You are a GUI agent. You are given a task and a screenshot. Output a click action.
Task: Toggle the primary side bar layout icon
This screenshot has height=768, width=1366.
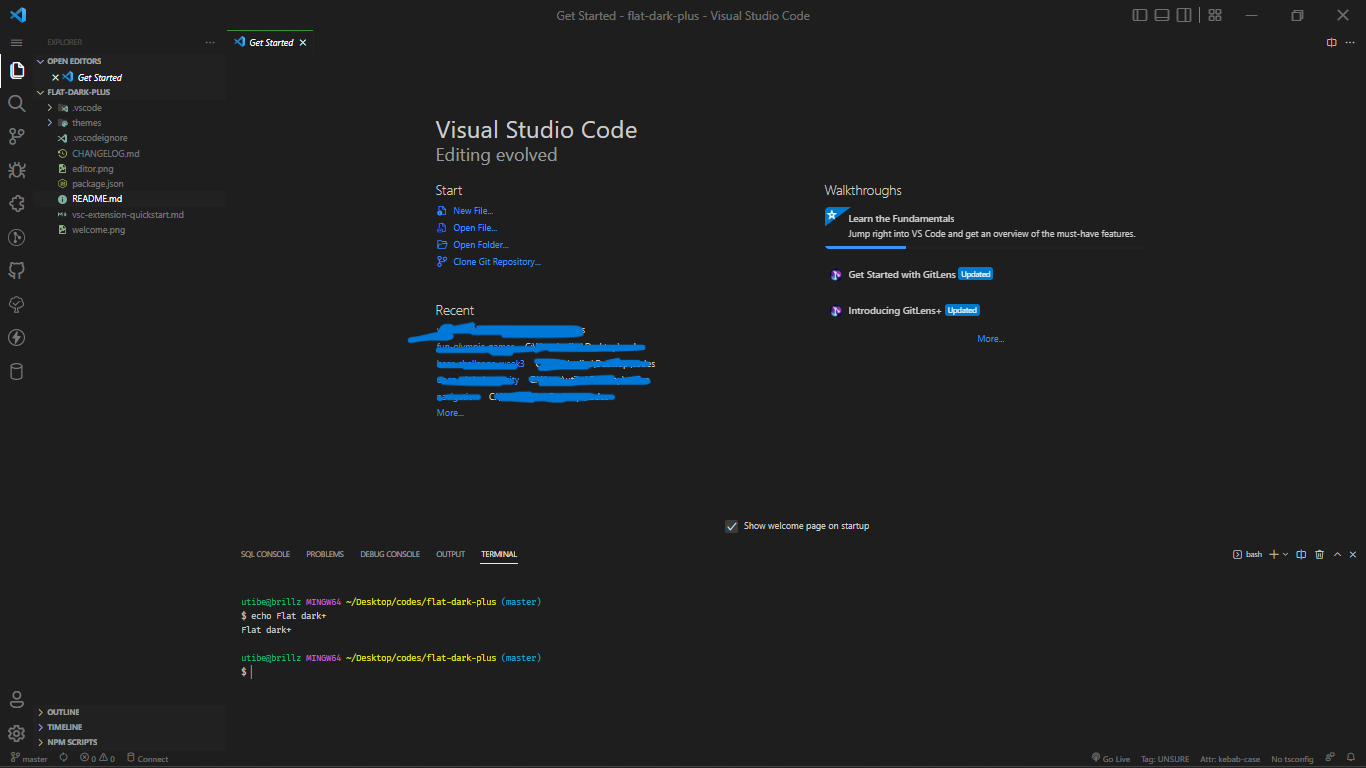(1140, 15)
